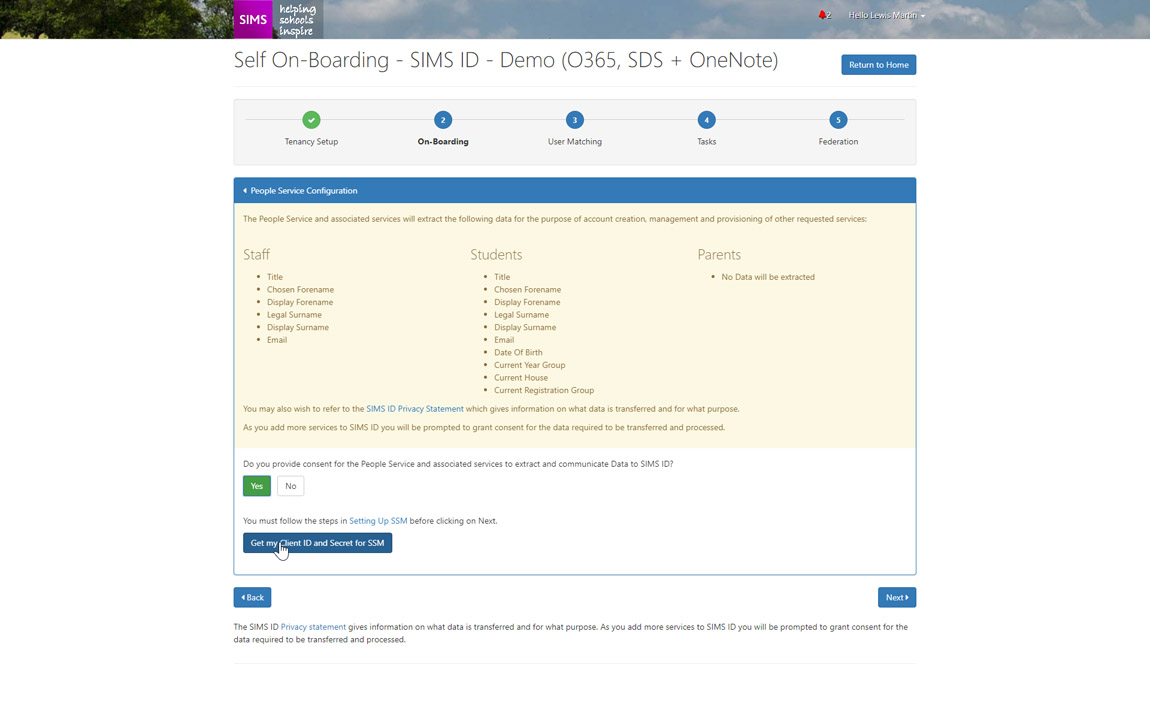Screen dimensions: 1150x719
Task: Click the Staff heading
Action: [x=257, y=255]
